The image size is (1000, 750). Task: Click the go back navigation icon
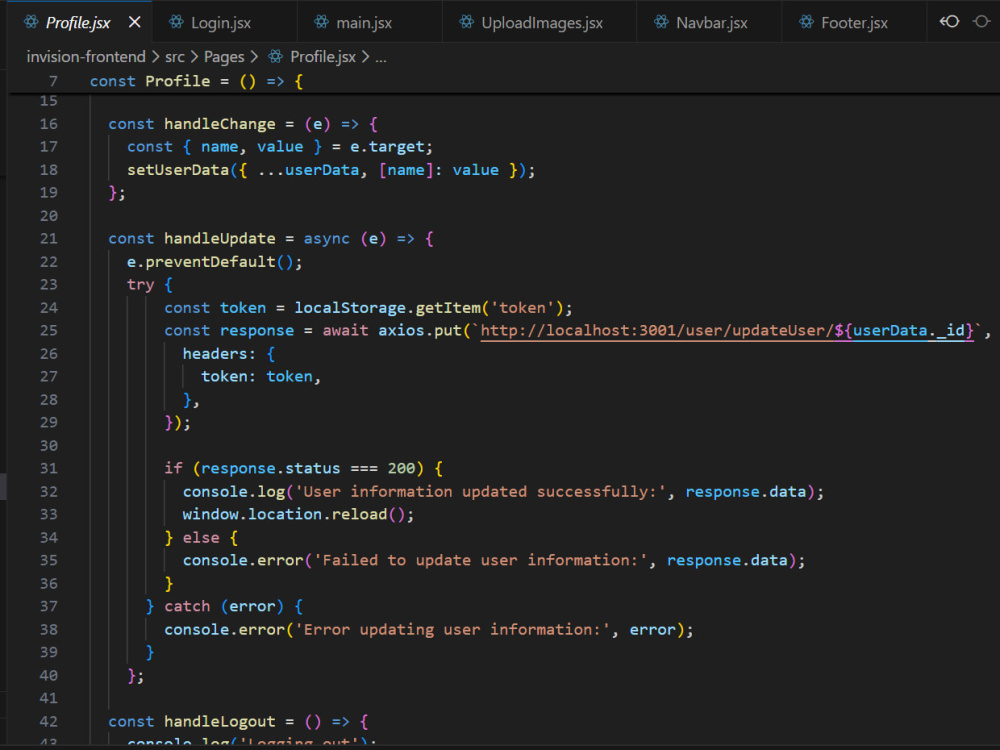pos(950,22)
